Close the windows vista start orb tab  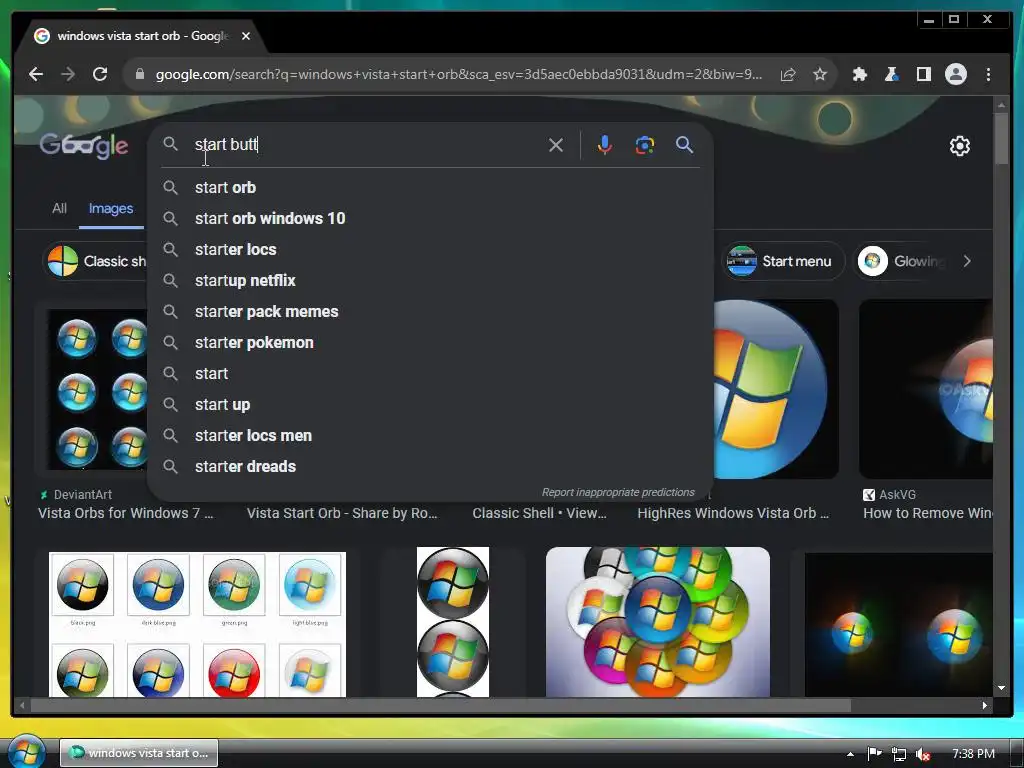pyautogui.click(x=246, y=36)
